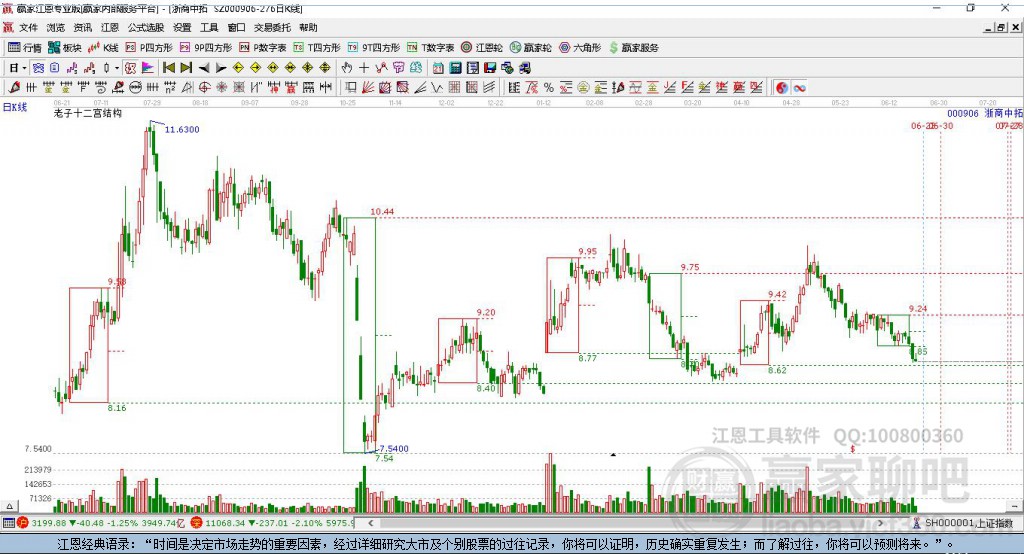Image resolution: width=1024 pixels, height=554 pixels.
Task: Restore the inner document window
Action: click(x=1001, y=27)
